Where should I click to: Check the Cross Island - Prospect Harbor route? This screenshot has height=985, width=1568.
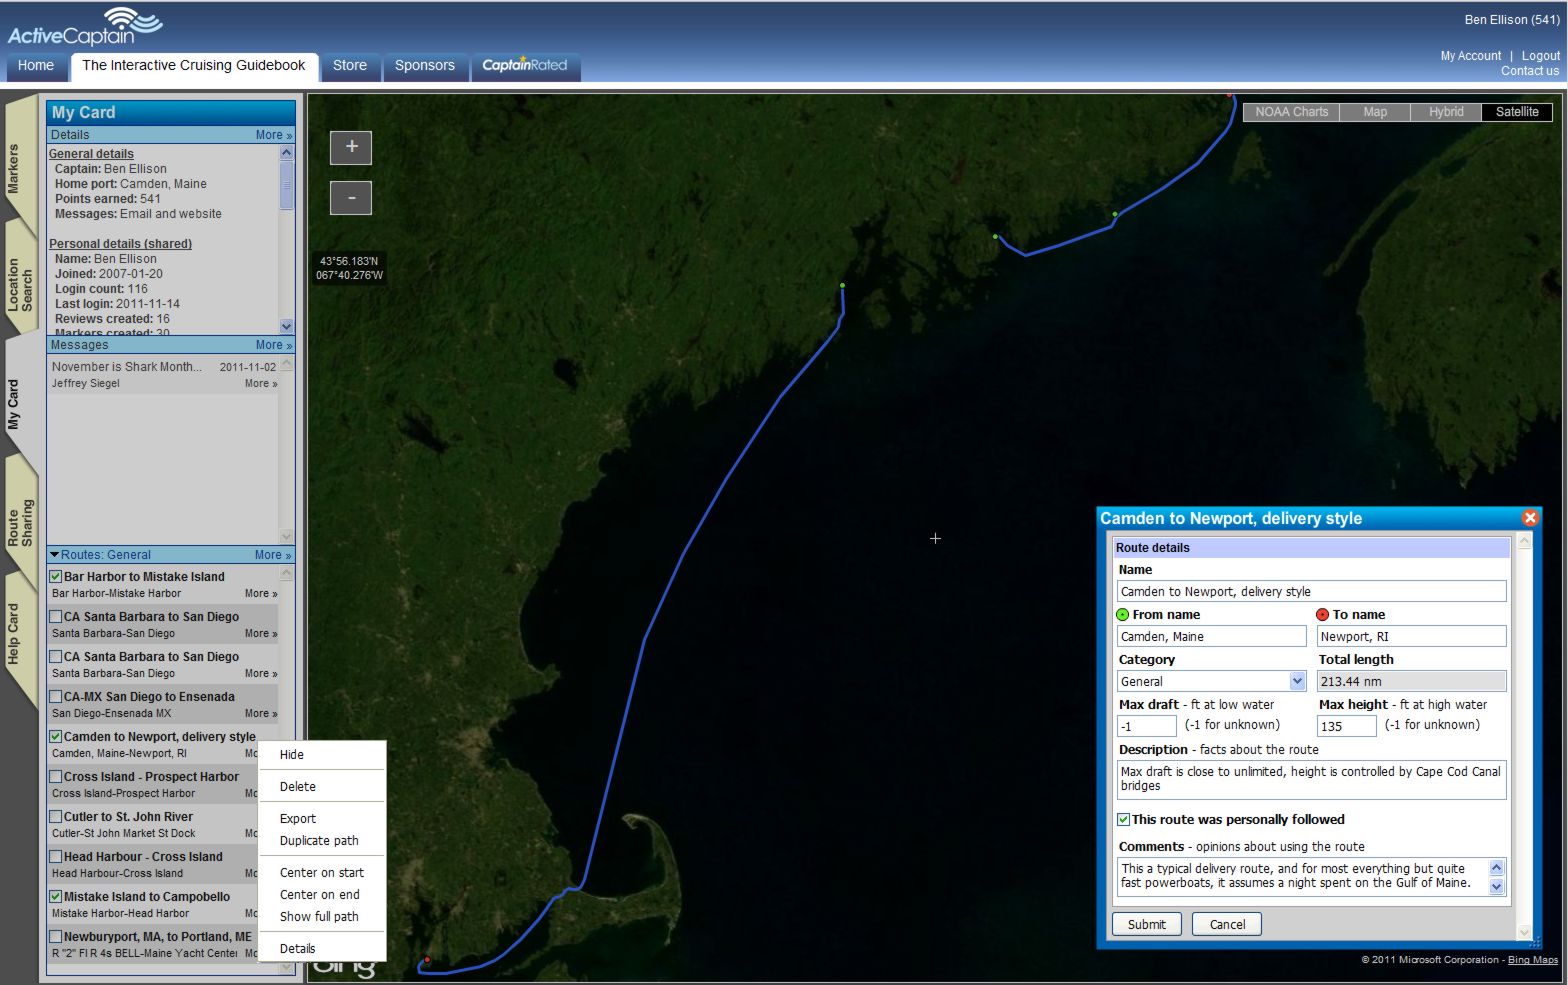pos(56,777)
